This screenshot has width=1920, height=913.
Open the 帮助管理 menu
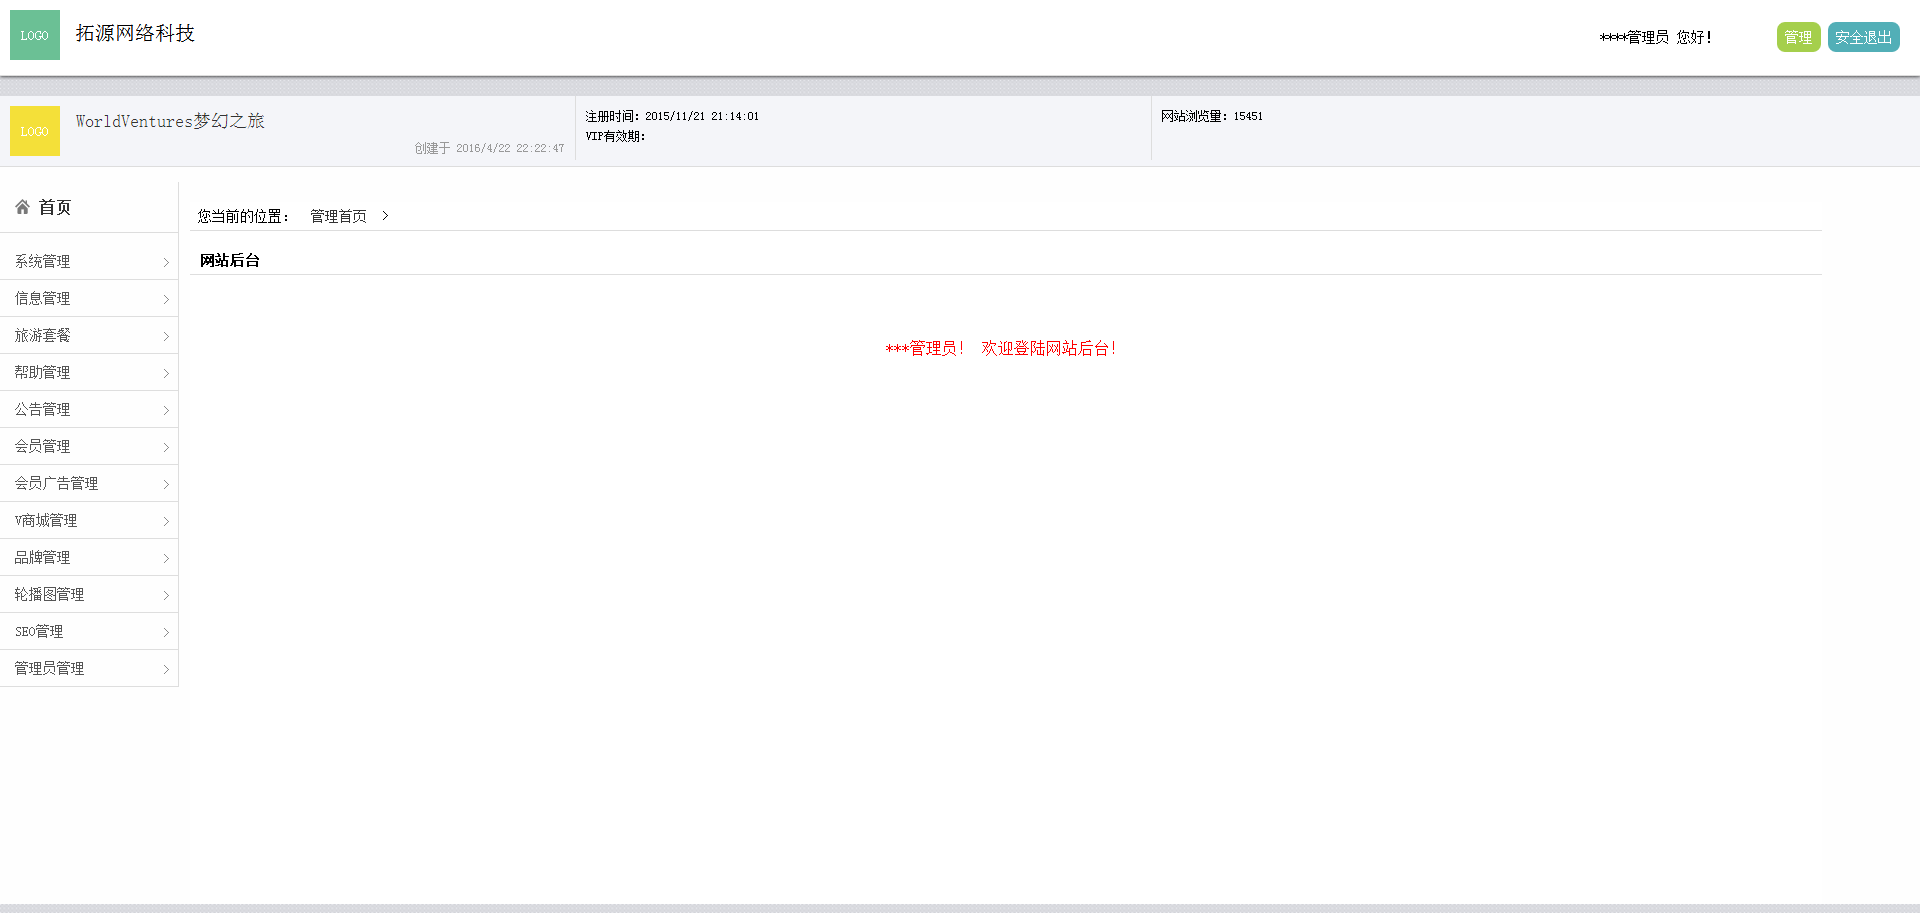tap(89, 372)
